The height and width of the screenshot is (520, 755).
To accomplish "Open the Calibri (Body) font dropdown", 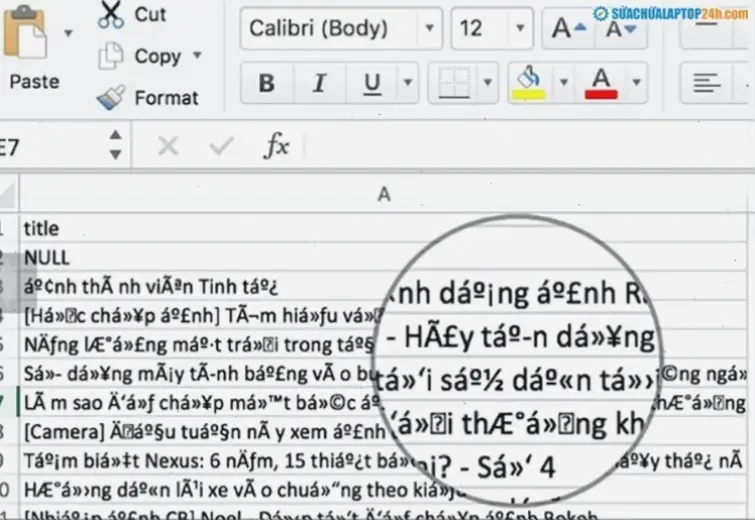I will click(430, 28).
